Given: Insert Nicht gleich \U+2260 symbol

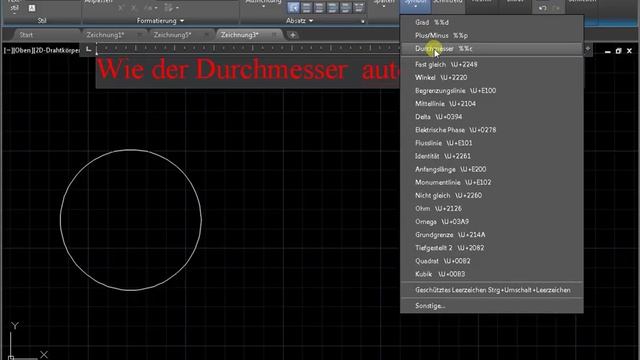Looking at the screenshot, I should click(491, 196).
